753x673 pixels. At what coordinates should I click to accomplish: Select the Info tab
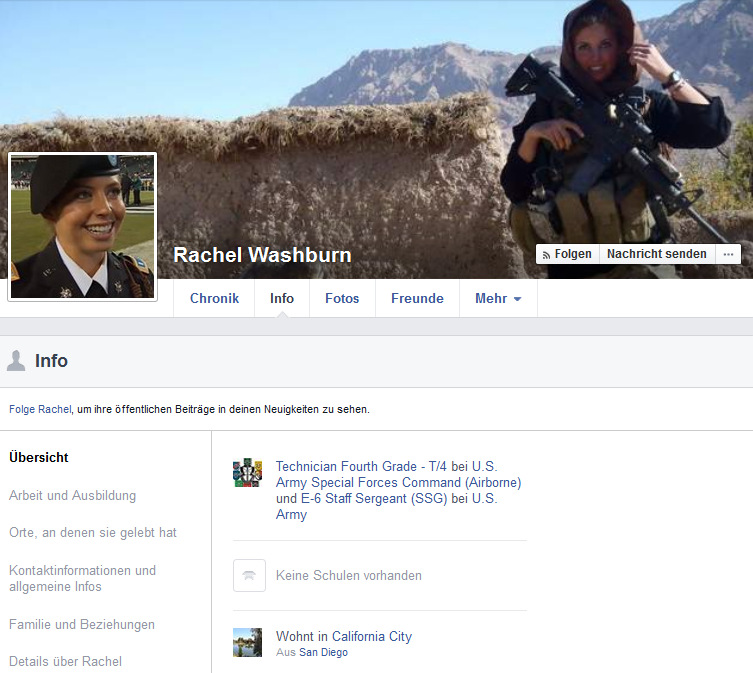point(282,298)
